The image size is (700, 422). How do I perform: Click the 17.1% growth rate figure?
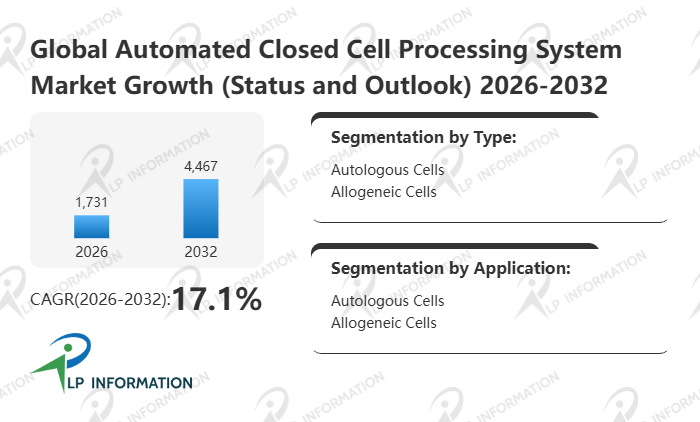217,298
